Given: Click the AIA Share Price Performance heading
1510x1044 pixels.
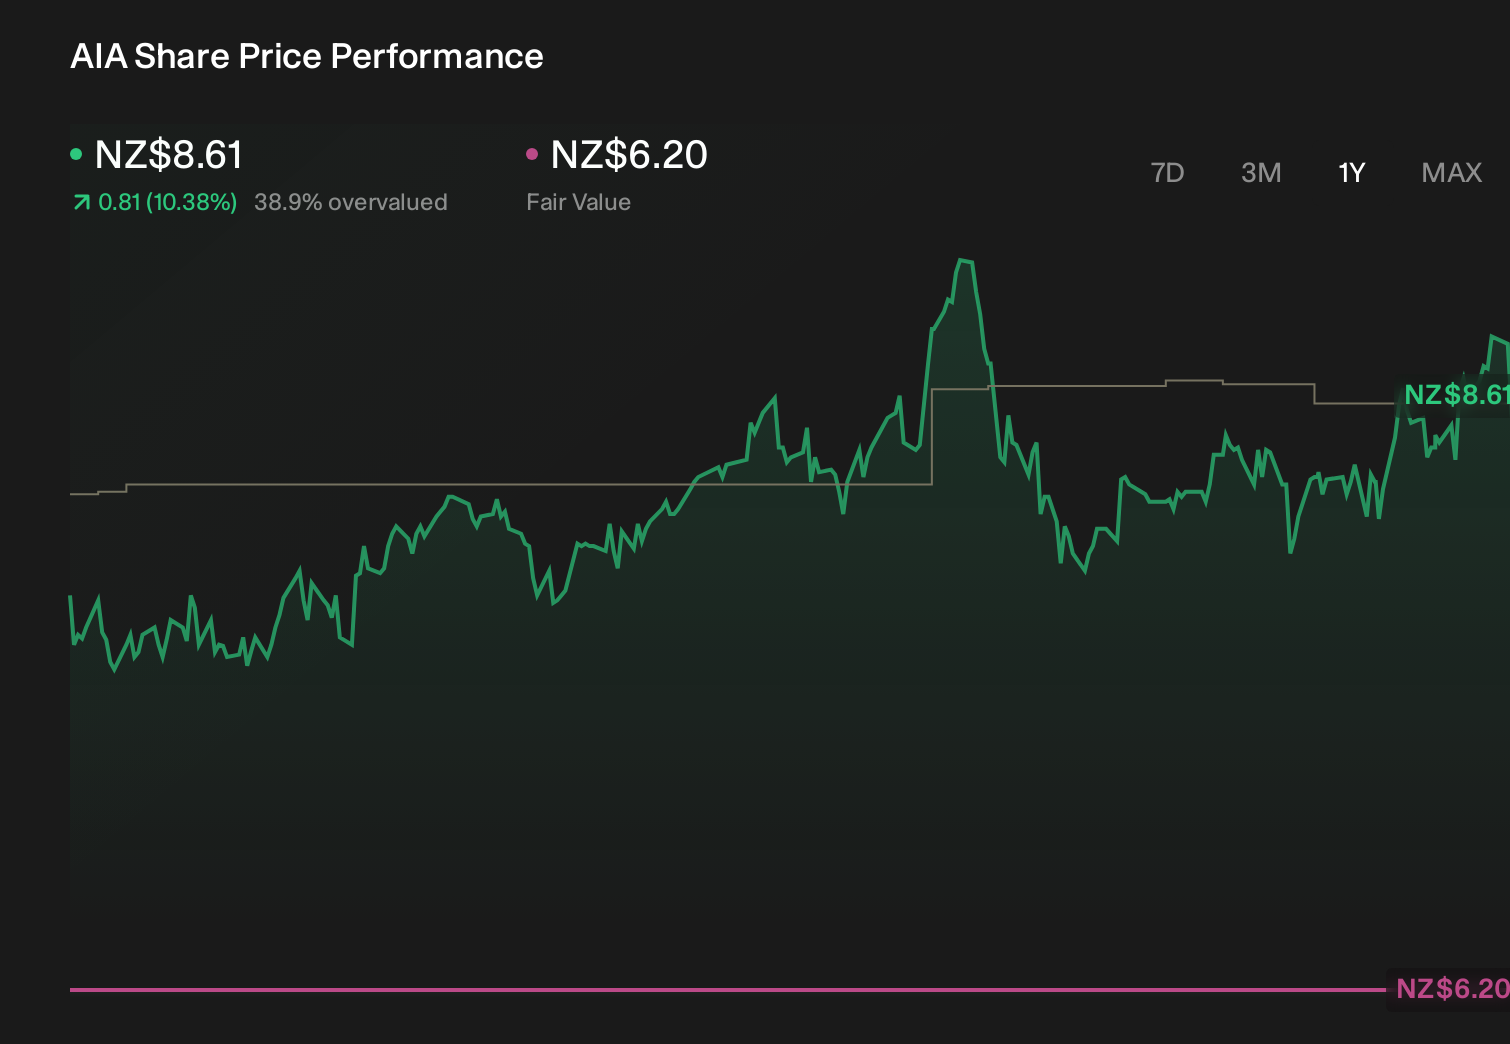Looking at the screenshot, I should (x=307, y=56).
